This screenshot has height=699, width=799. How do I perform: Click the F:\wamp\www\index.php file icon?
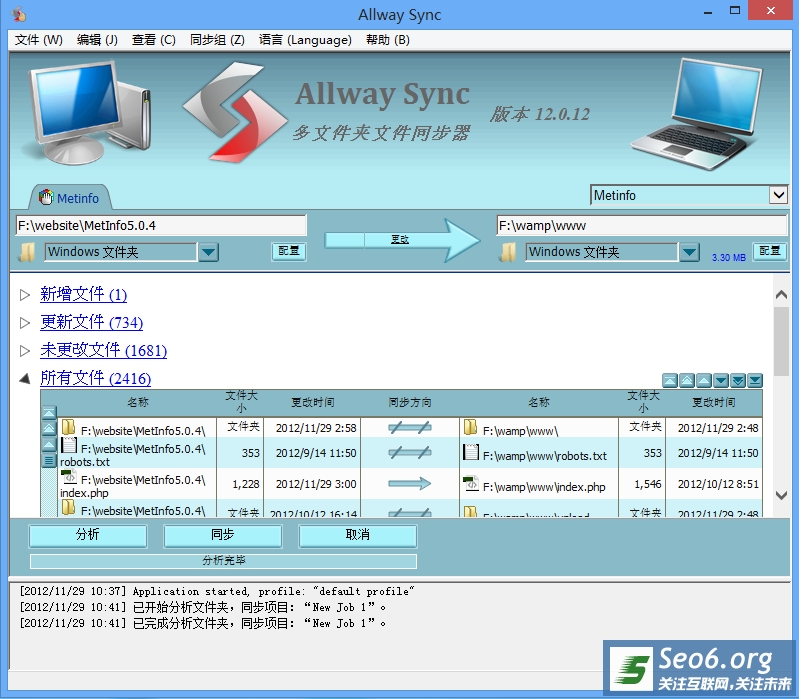(471, 483)
